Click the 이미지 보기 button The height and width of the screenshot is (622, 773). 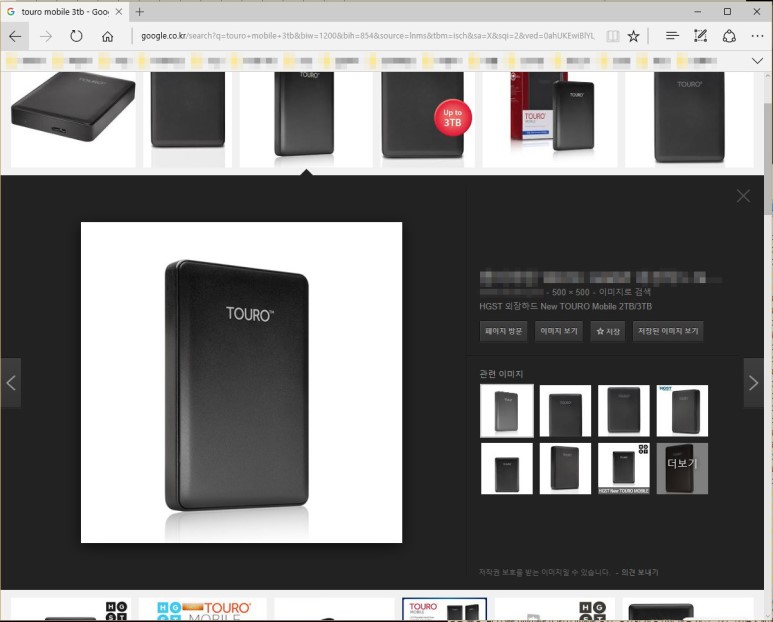(x=559, y=331)
